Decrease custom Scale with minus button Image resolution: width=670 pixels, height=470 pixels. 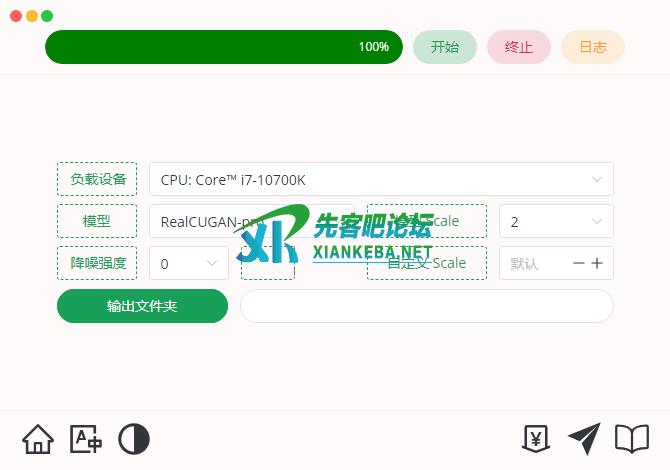click(579, 263)
